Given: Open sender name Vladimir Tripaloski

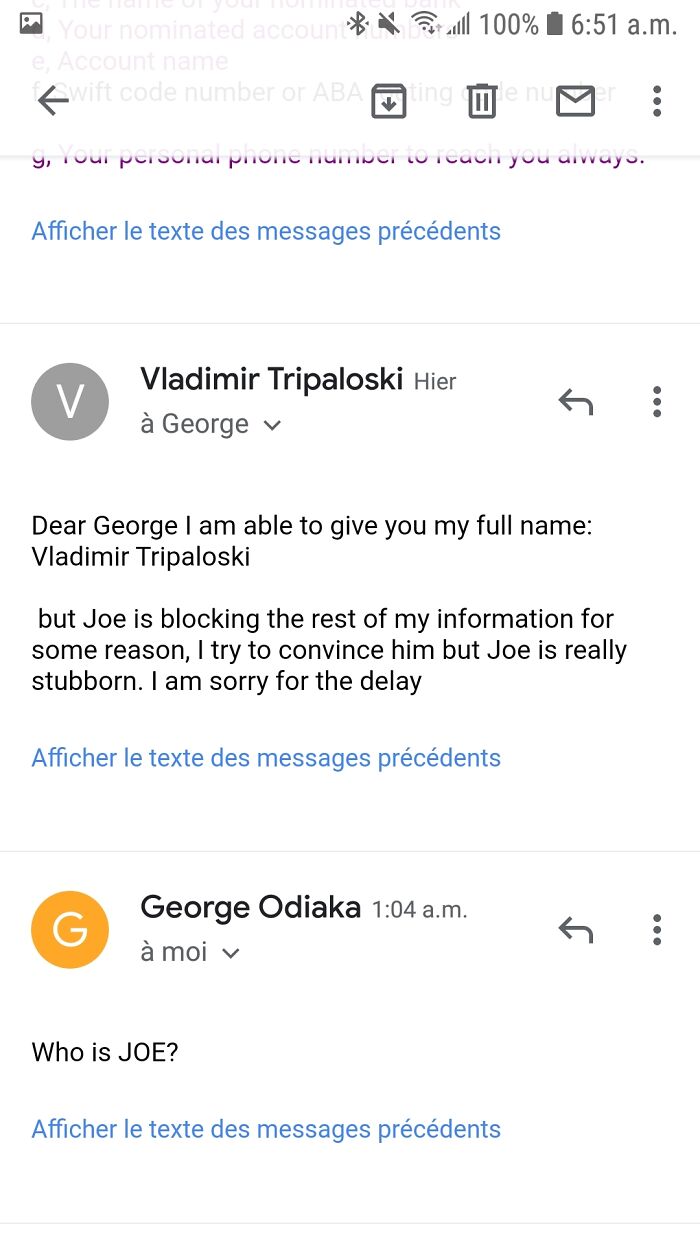Looking at the screenshot, I should [271, 379].
